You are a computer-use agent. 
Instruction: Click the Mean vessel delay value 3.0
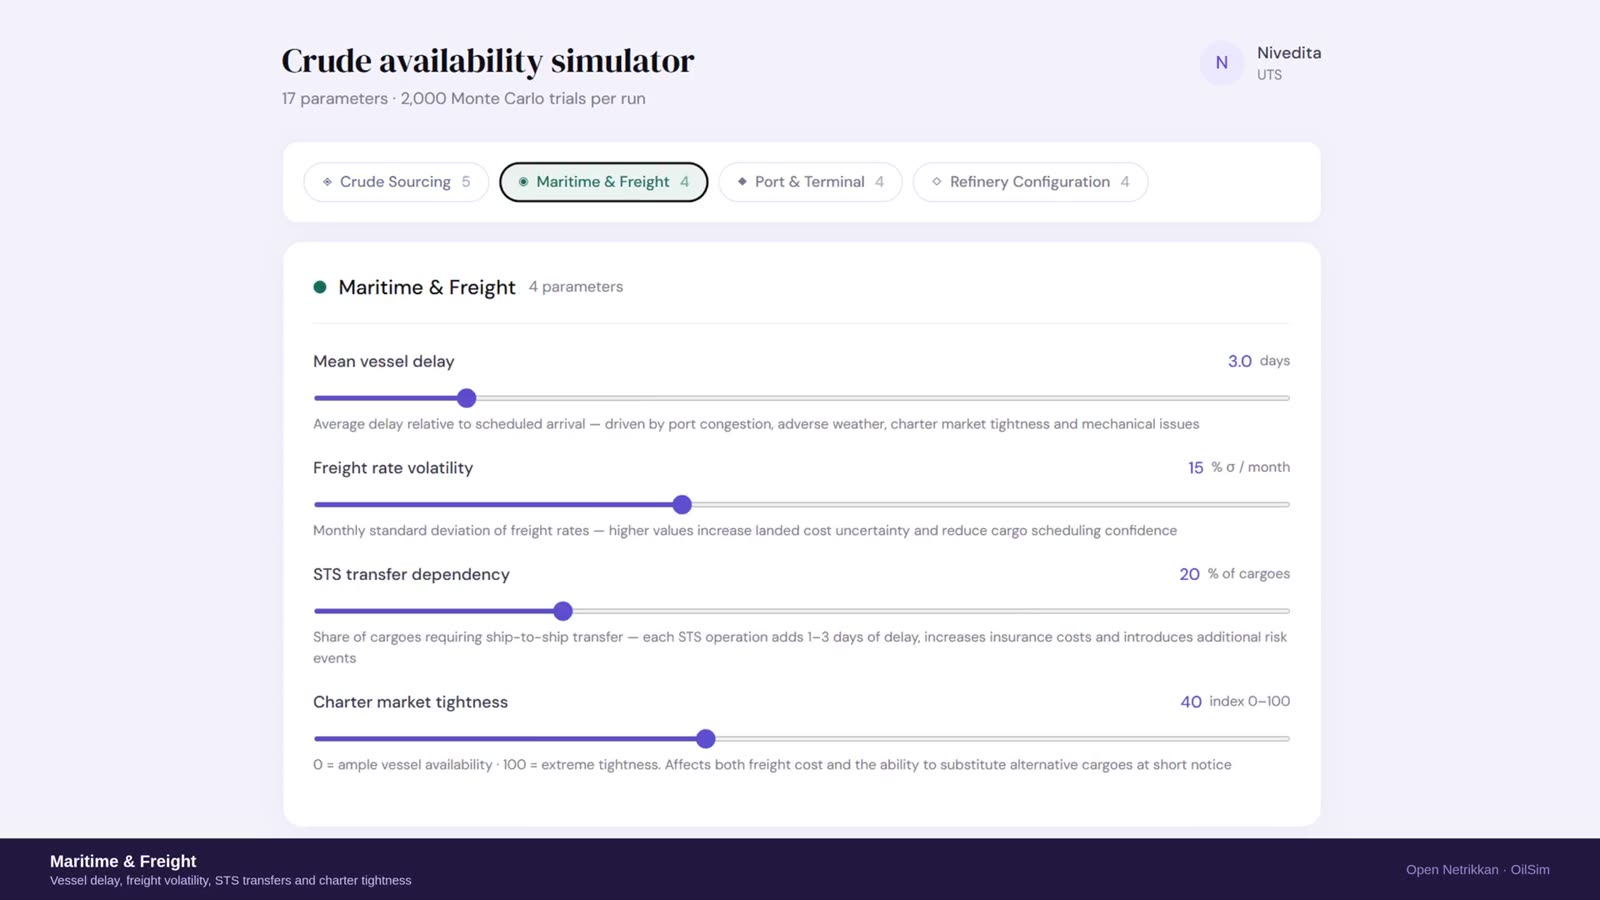pyautogui.click(x=1240, y=361)
